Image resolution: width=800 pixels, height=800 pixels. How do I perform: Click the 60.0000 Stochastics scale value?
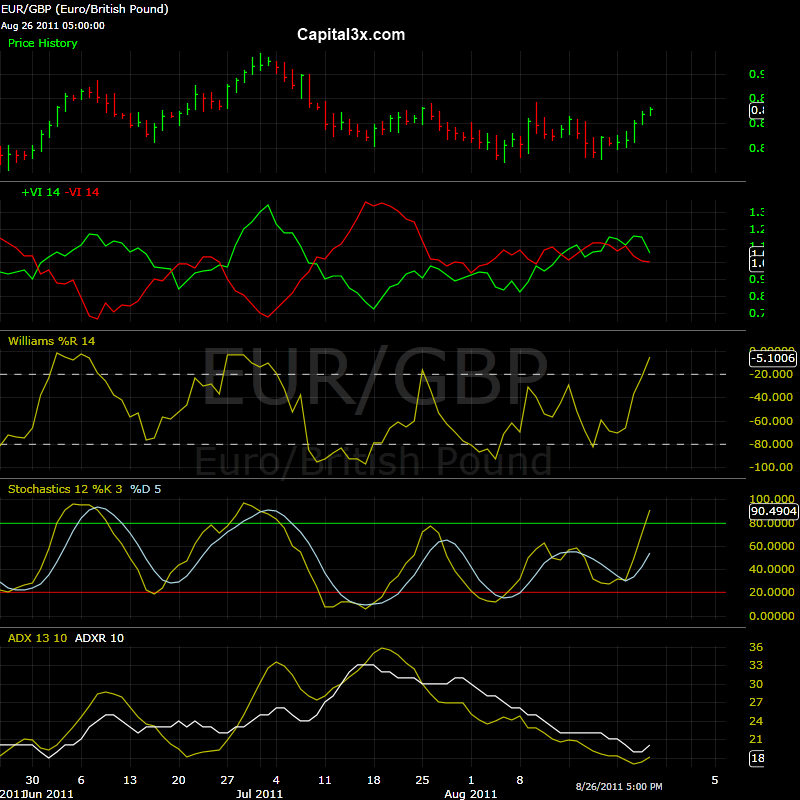(772, 546)
